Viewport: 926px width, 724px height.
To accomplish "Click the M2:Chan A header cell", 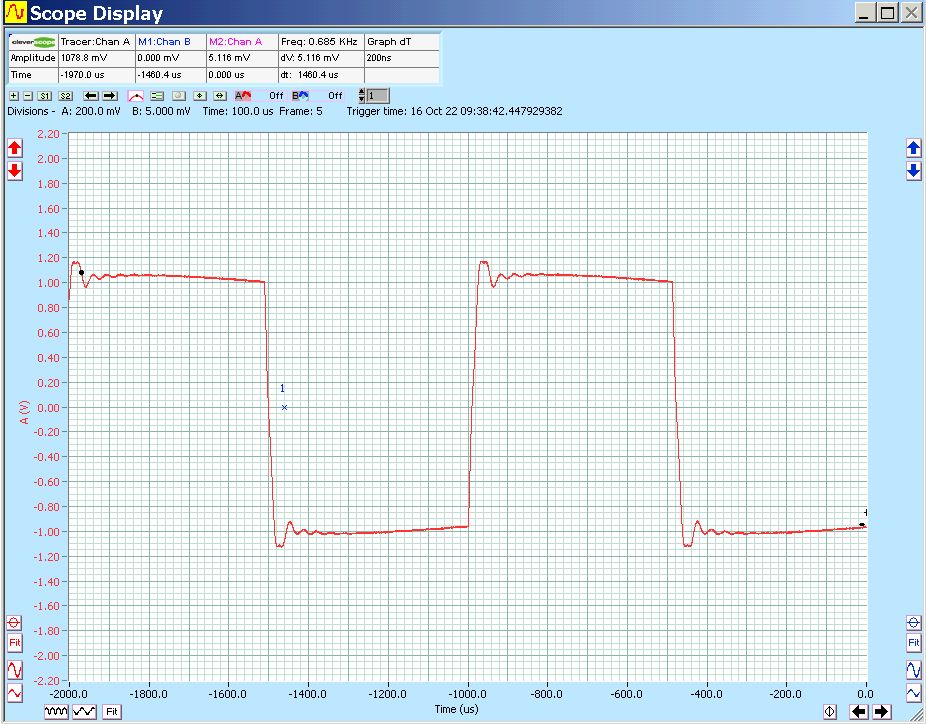I will [242, 42].
